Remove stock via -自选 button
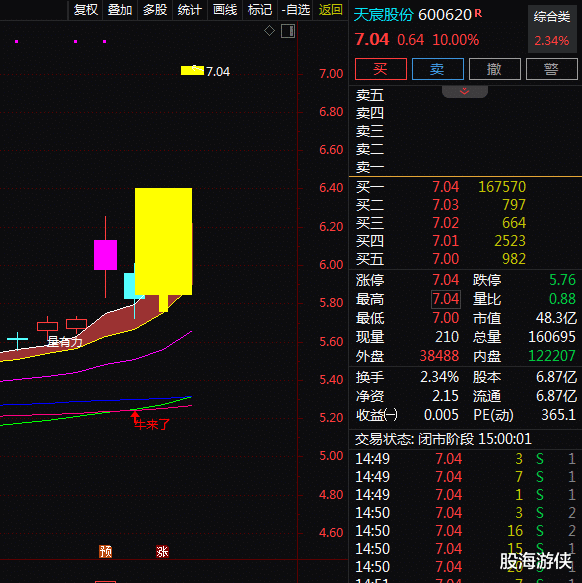This screenshot has height=583, width=582. pos(296,10)
